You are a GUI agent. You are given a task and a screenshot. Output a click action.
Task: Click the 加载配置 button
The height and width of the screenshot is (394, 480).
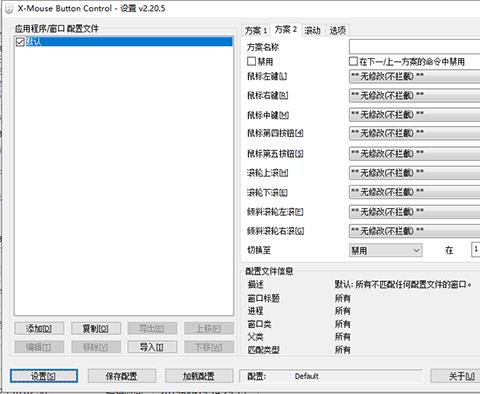[199, 376]
